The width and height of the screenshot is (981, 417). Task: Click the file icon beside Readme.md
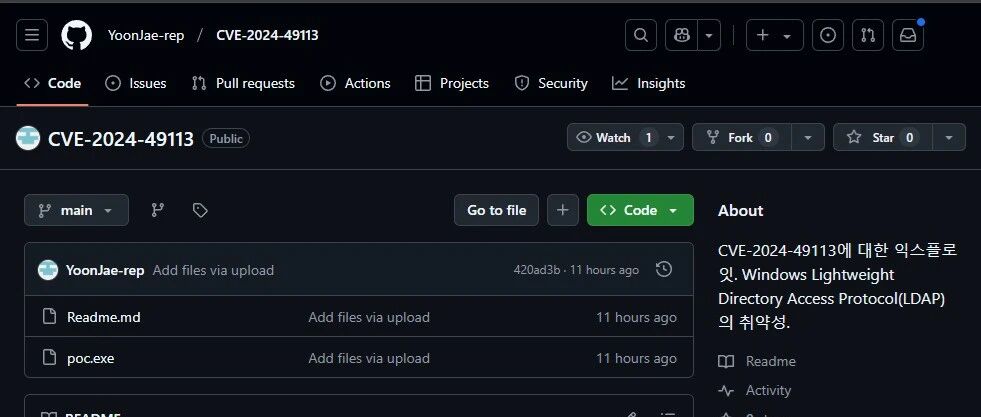[x=49, y=316]
